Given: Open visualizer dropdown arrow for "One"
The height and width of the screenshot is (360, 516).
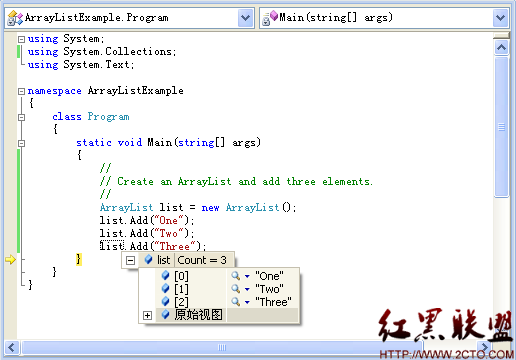Looking at the screenshot, I should point(247,276).
